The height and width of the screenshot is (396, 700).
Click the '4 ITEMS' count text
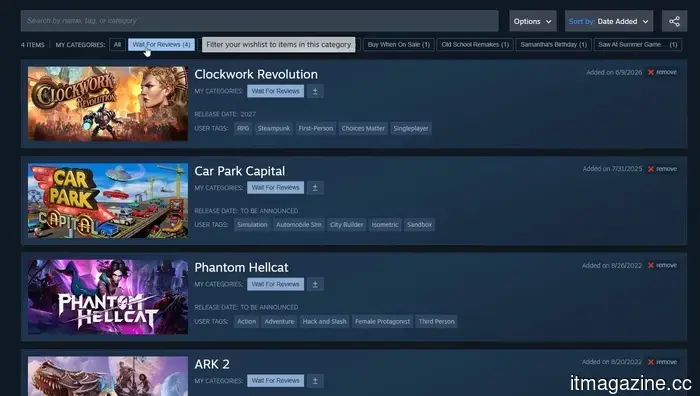(33, 45)
